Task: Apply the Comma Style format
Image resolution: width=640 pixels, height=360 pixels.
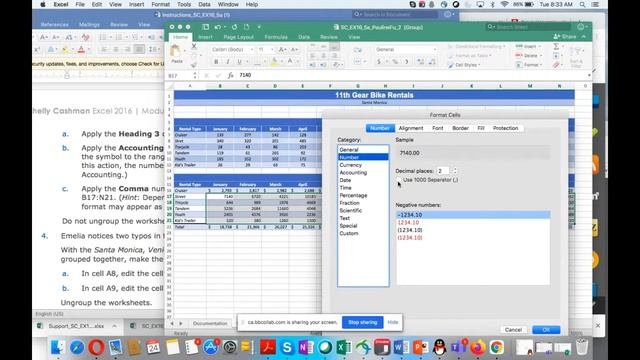Action: point(407,62)
